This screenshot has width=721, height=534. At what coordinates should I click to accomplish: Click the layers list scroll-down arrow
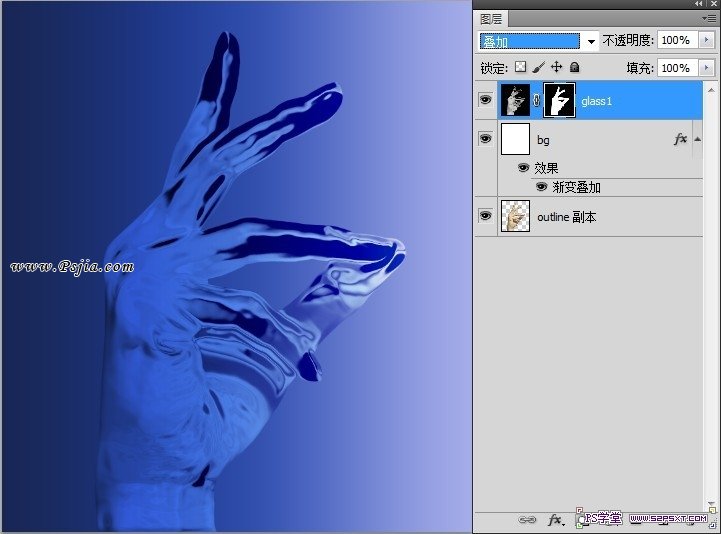click(711, 504)
